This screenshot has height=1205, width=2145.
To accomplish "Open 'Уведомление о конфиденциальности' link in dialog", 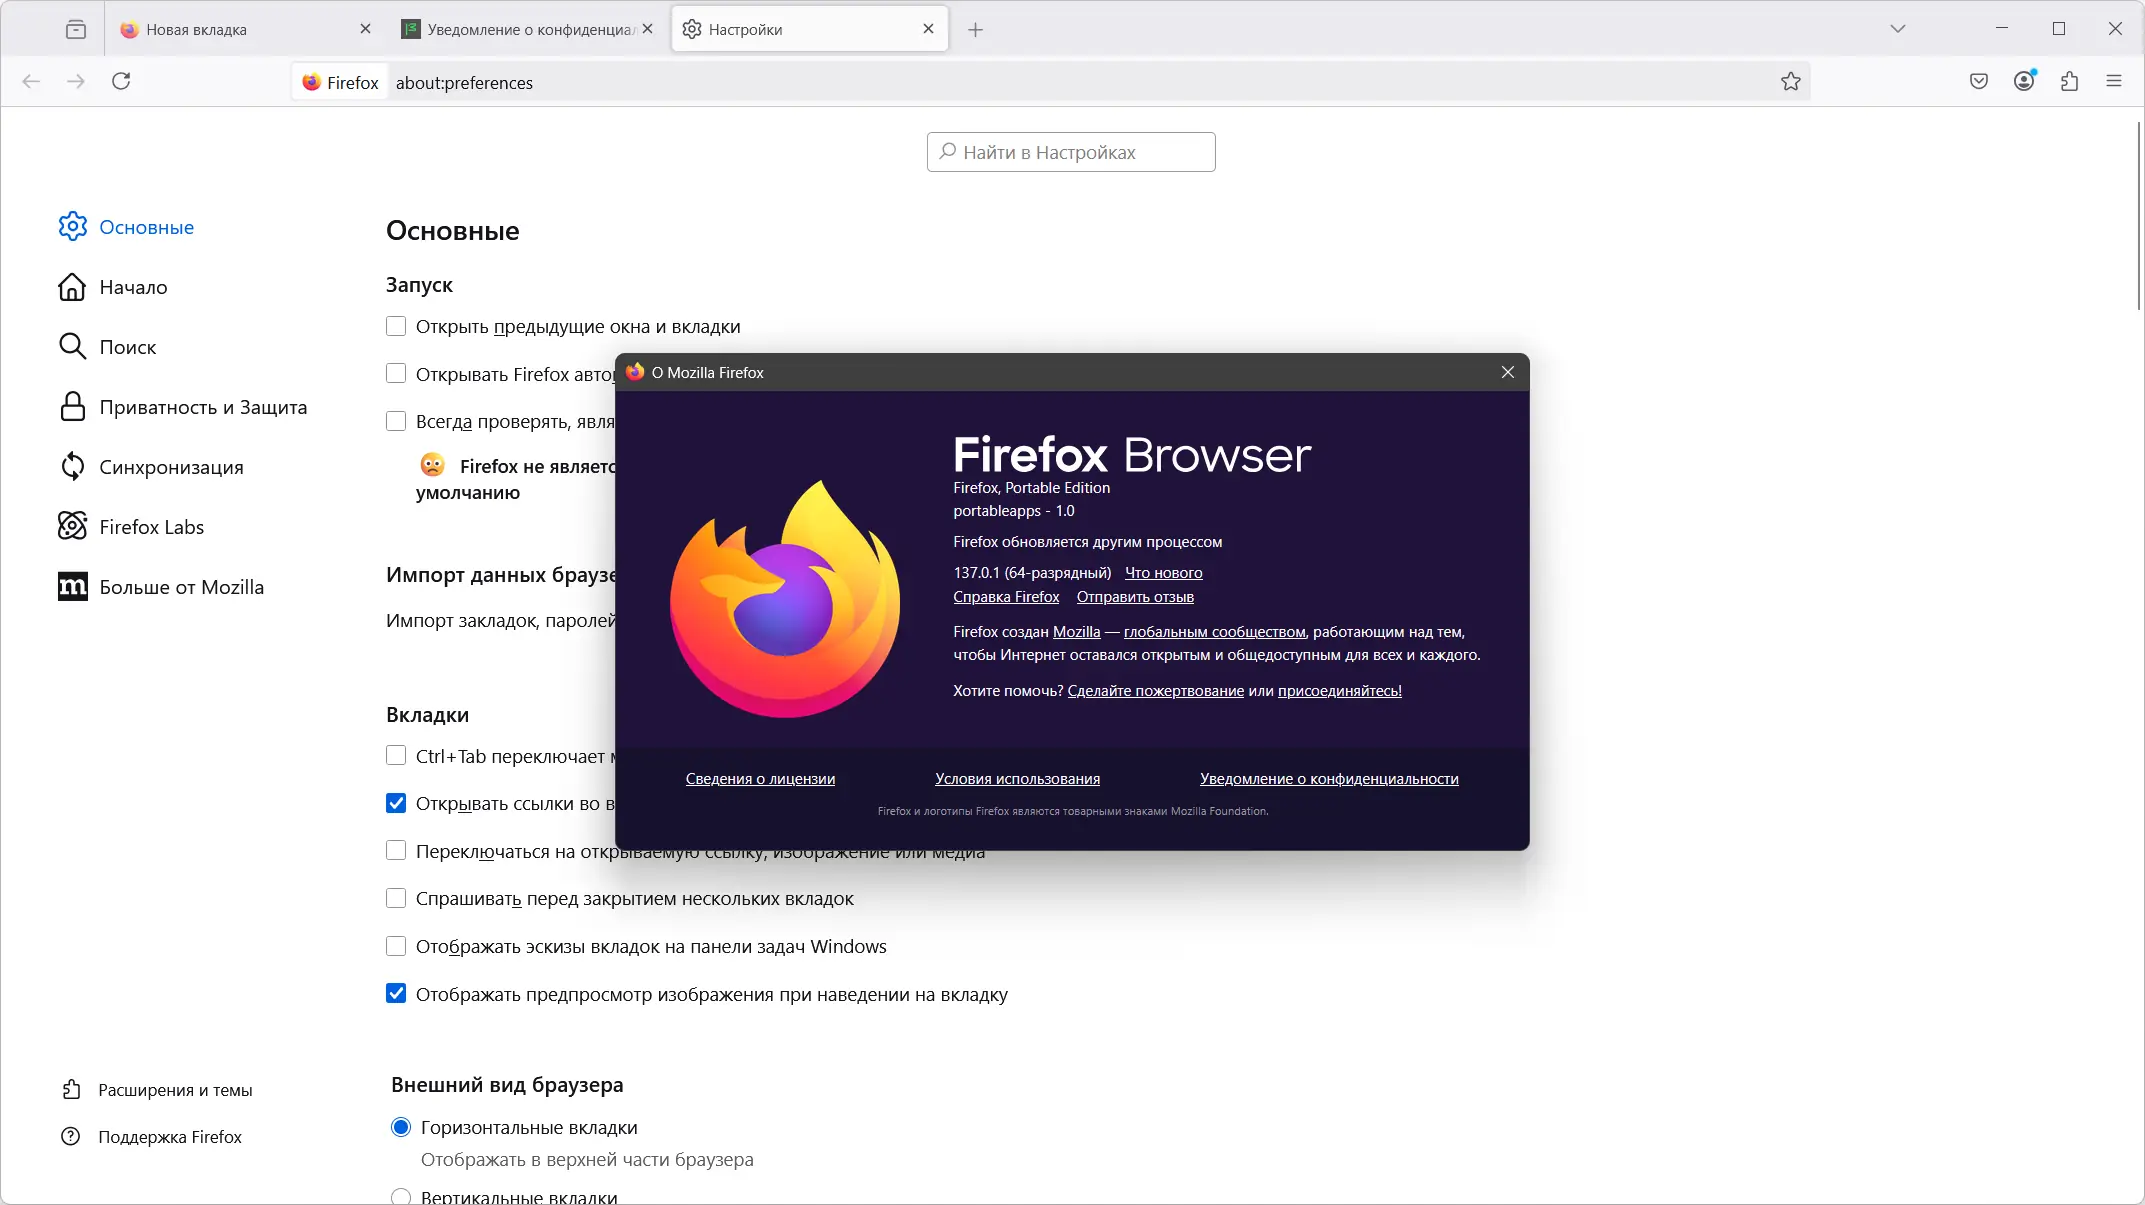I will [x=1328, y=779].
